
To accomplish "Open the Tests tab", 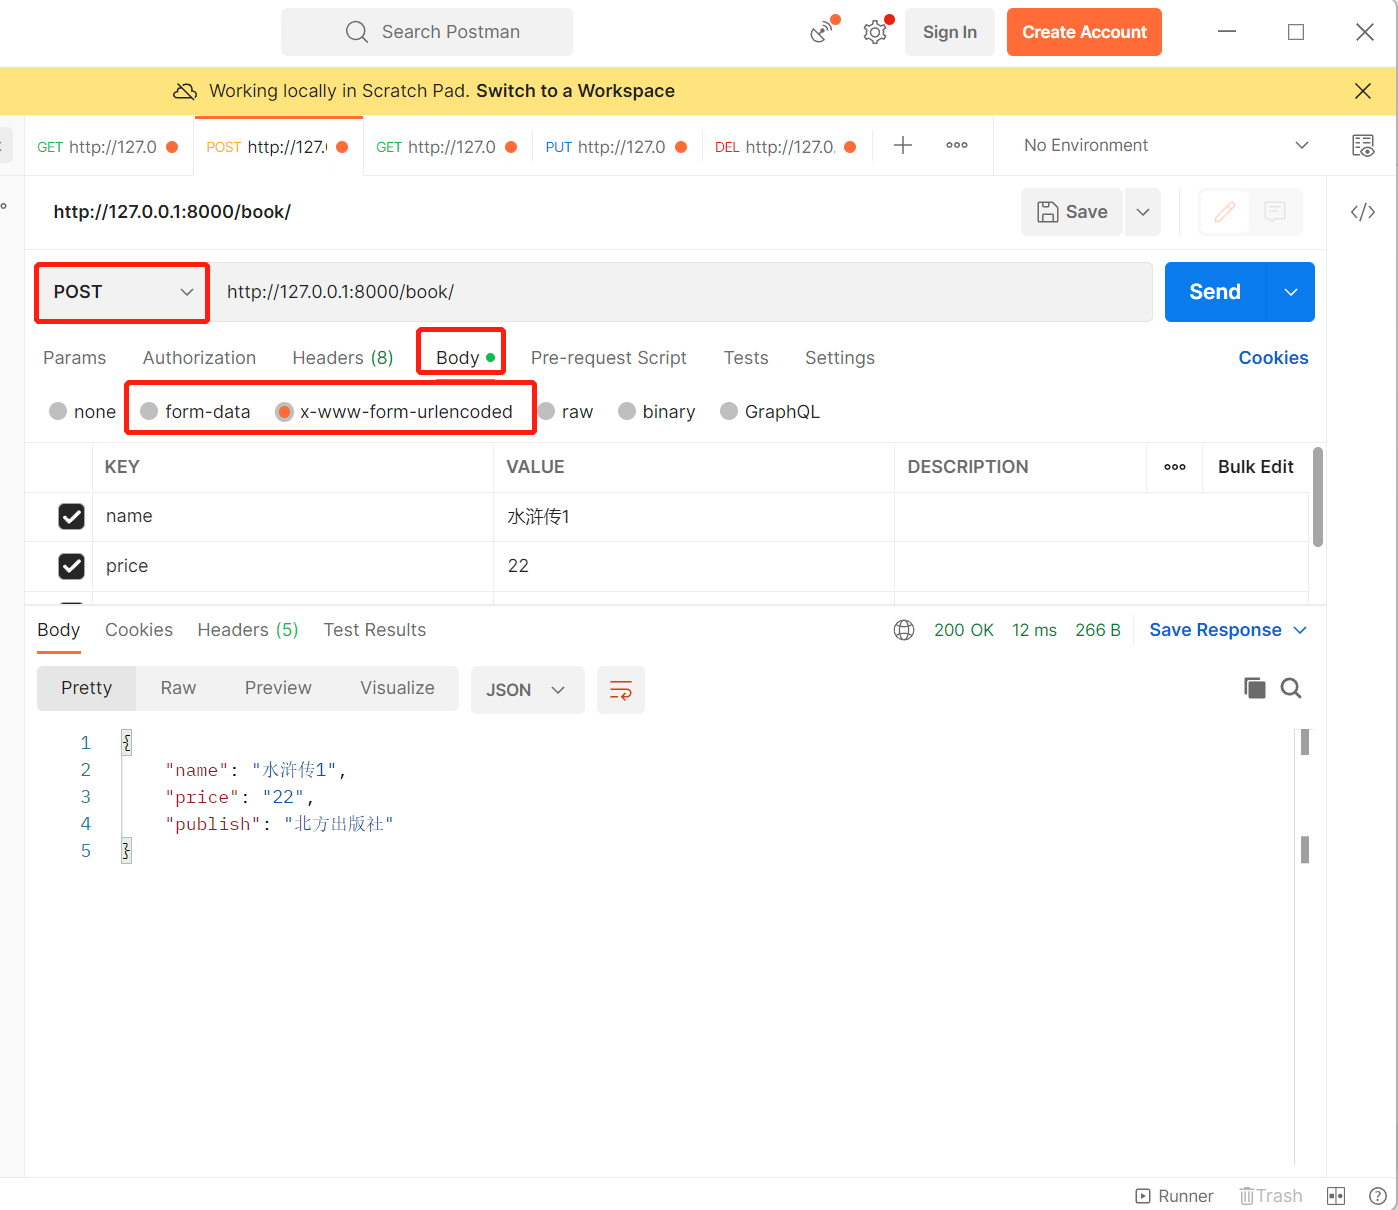I will (x=746, y=358).
